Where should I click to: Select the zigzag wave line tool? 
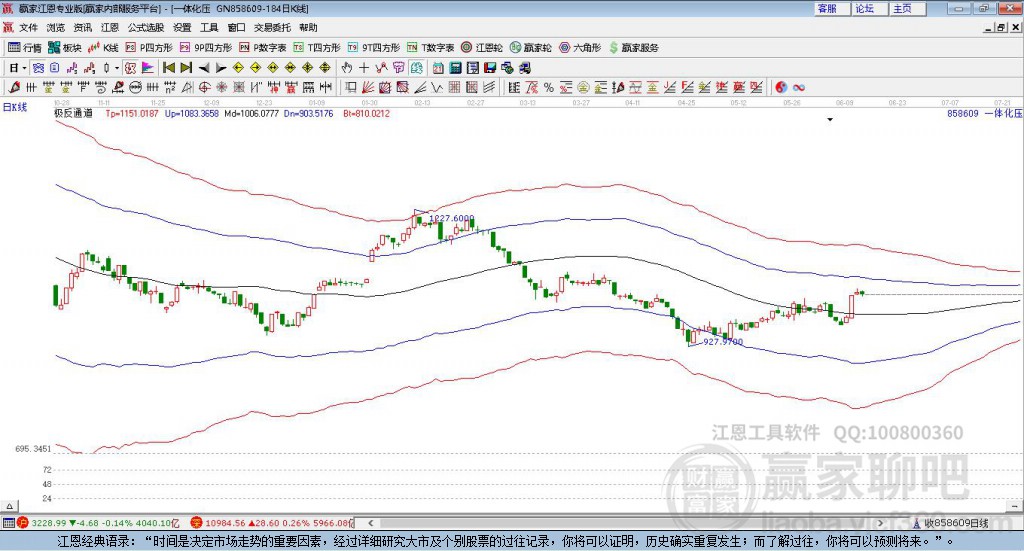click(x=437, y=87)
